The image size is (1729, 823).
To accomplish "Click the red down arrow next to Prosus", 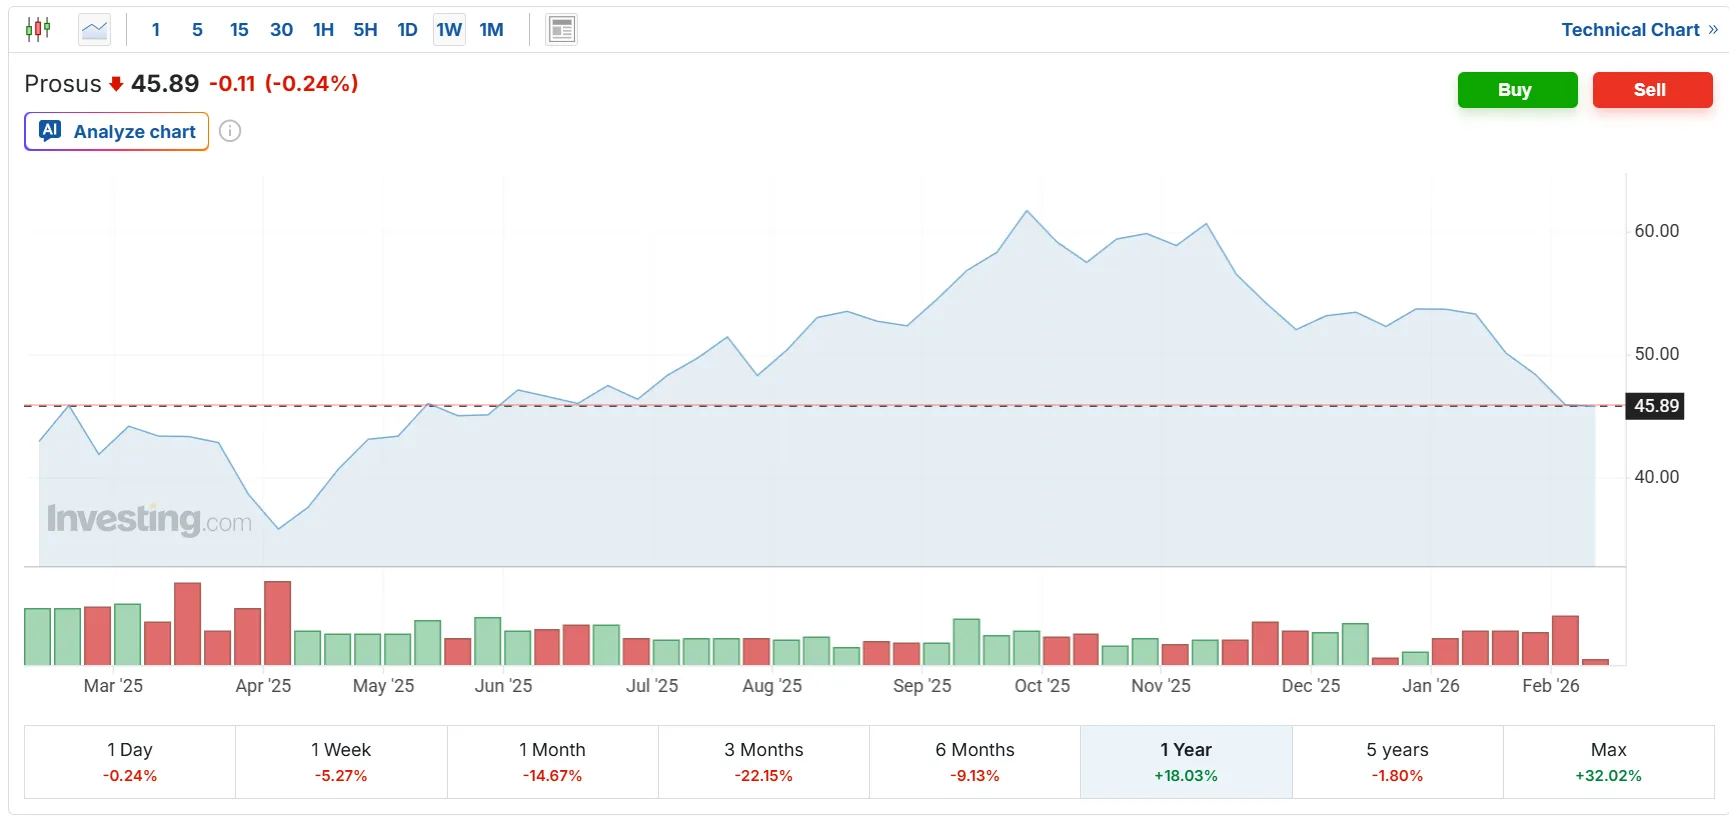I will coord(116,84).
